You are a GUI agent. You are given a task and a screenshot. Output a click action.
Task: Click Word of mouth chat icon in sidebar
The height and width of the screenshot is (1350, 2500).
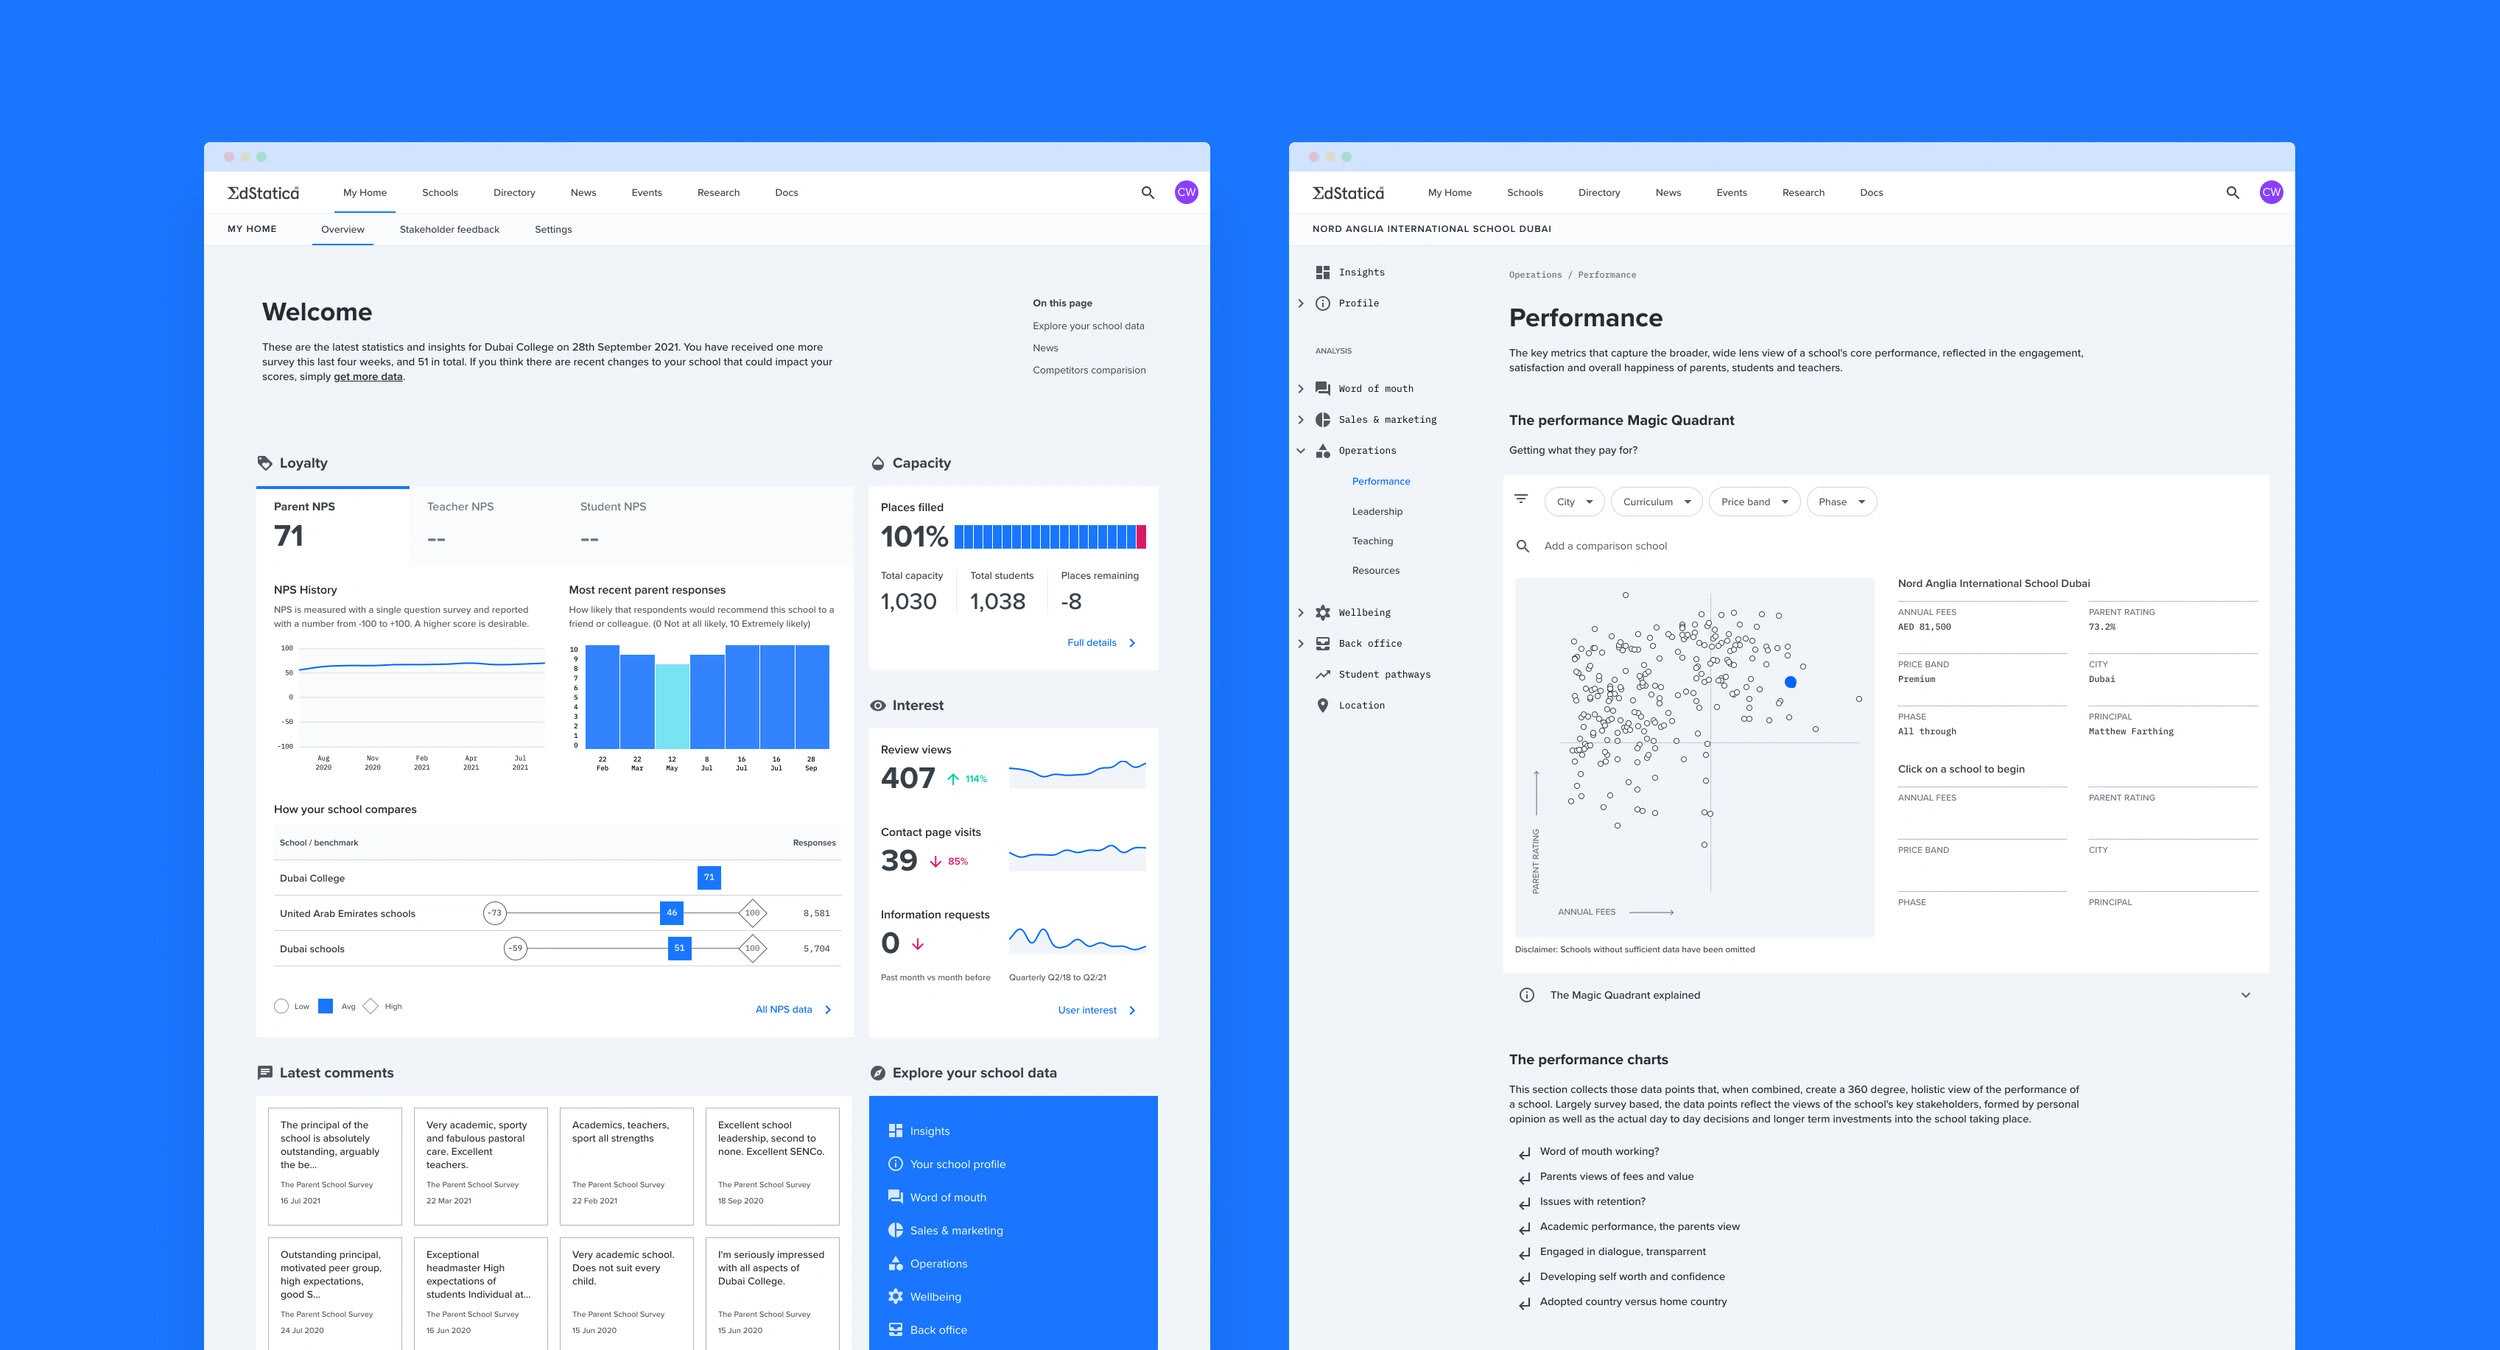[1323, 389]
